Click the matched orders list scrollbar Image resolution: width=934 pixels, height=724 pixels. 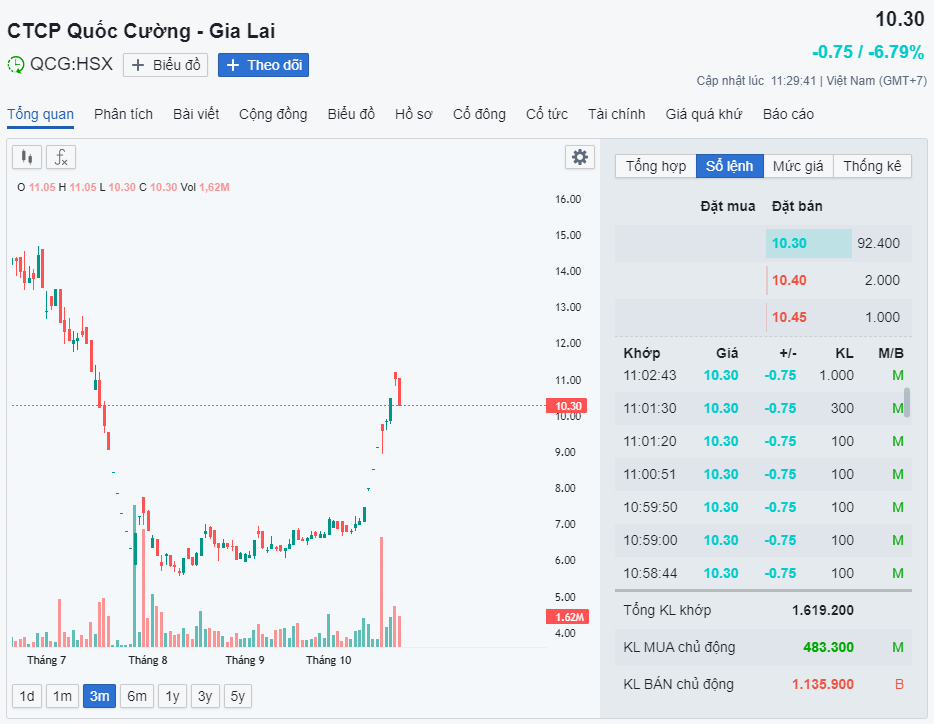[907, 402]
